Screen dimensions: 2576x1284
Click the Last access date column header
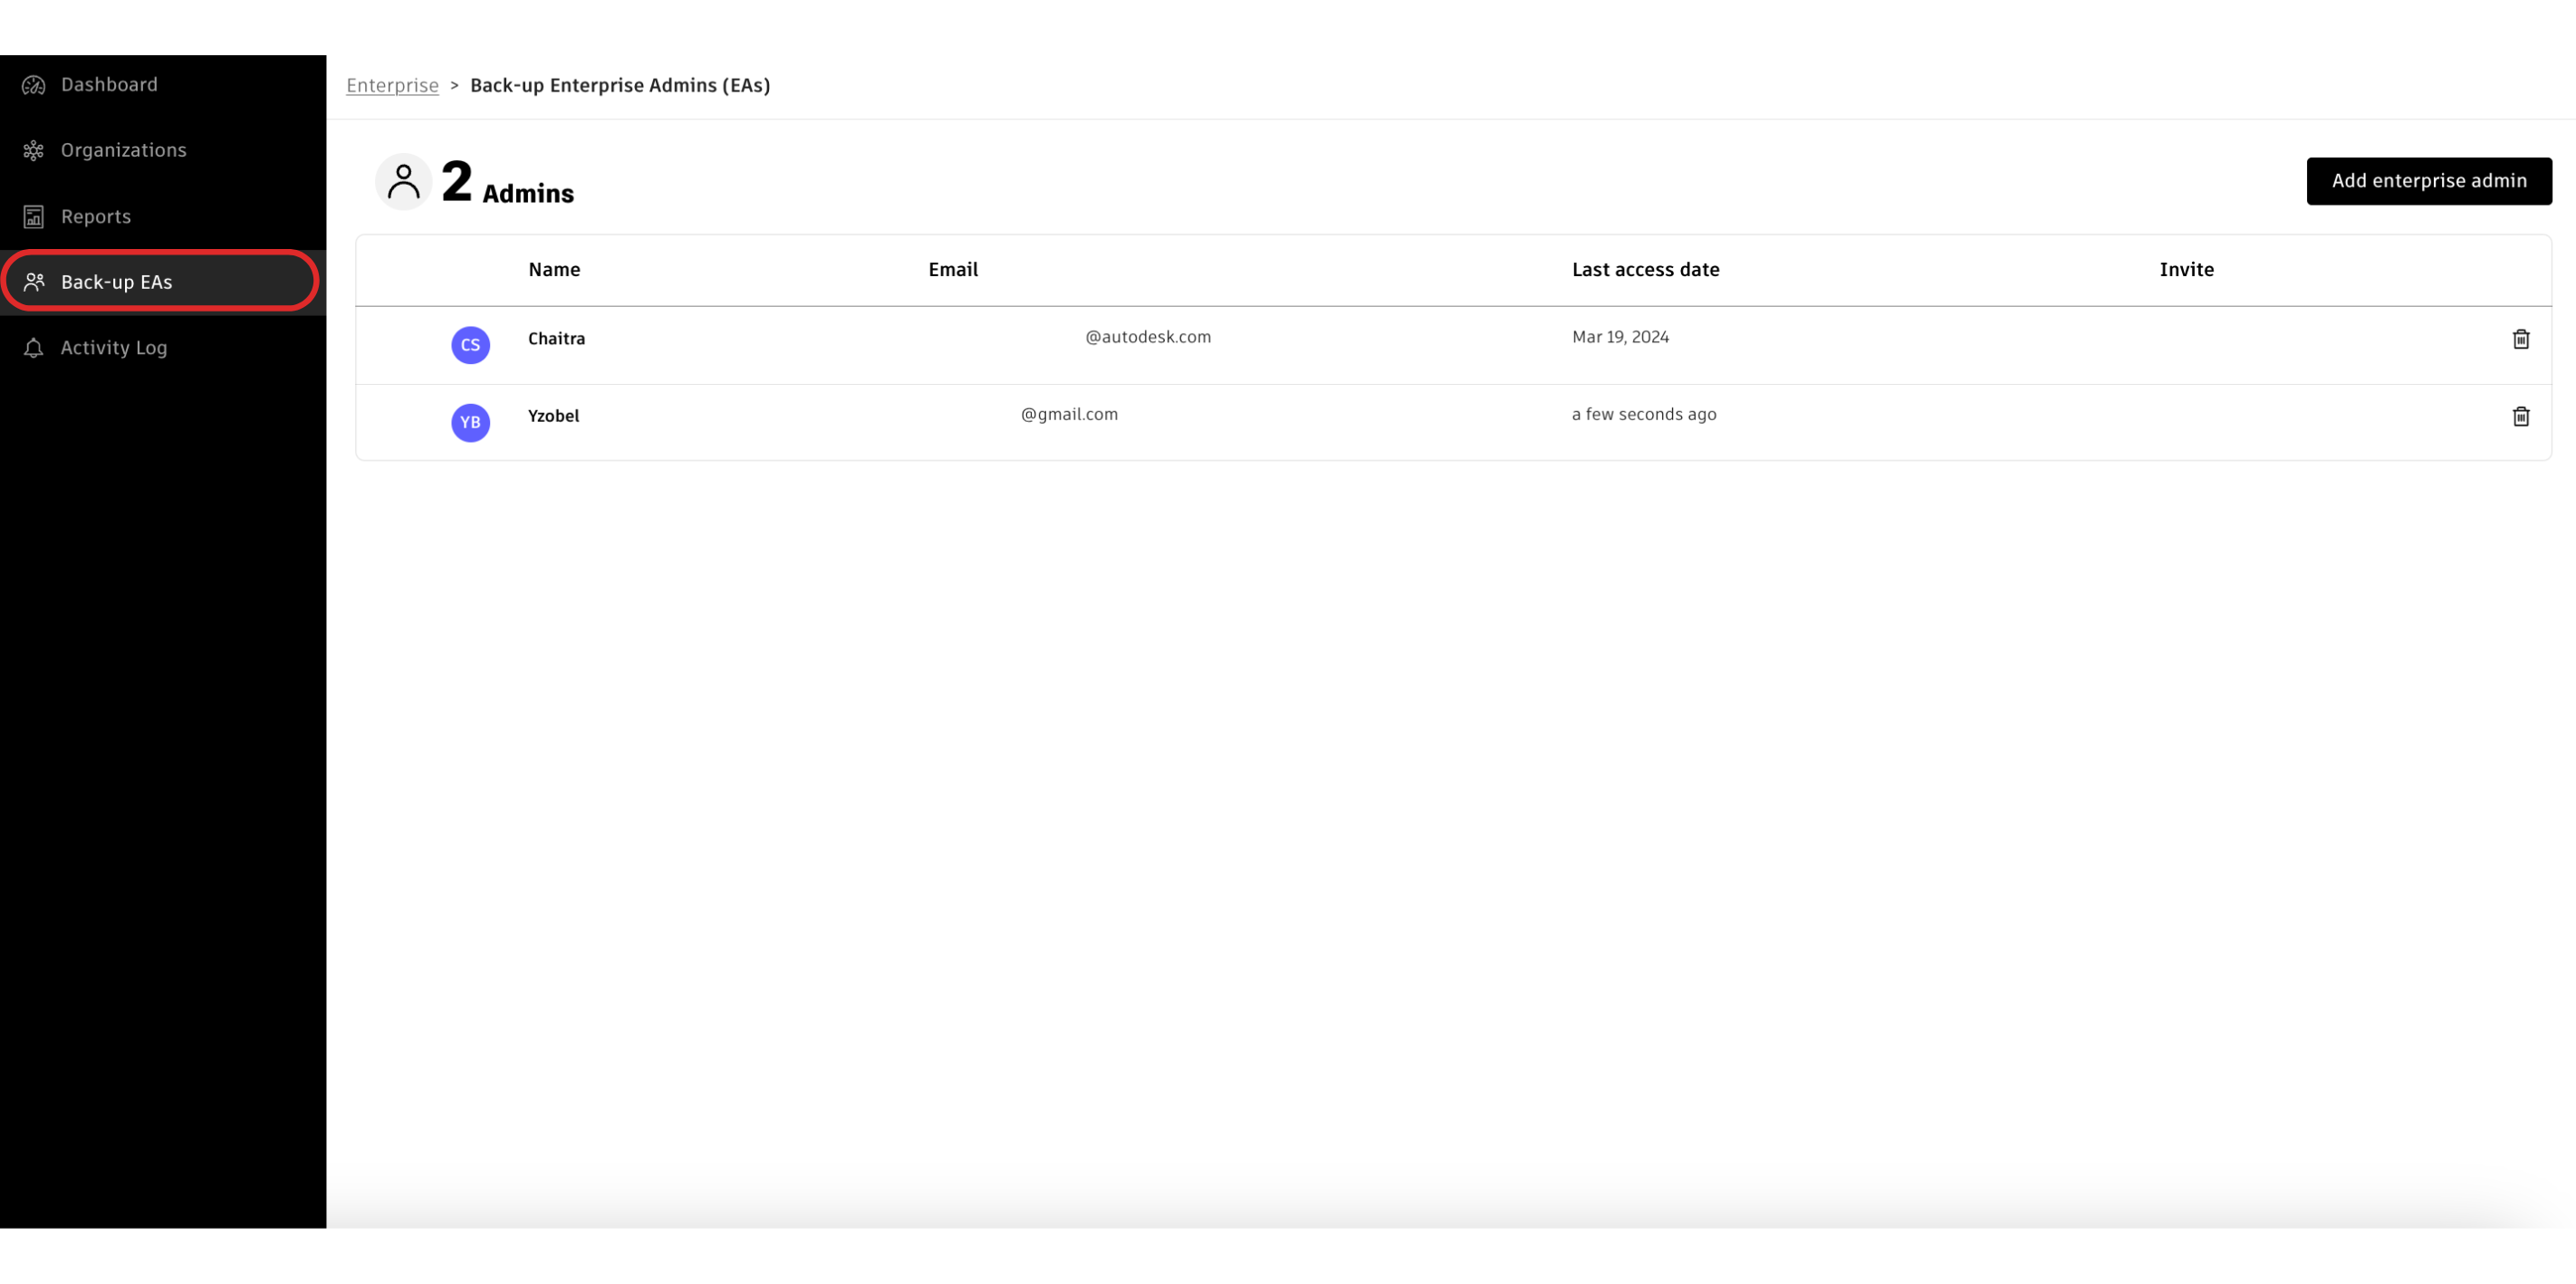1645,270
